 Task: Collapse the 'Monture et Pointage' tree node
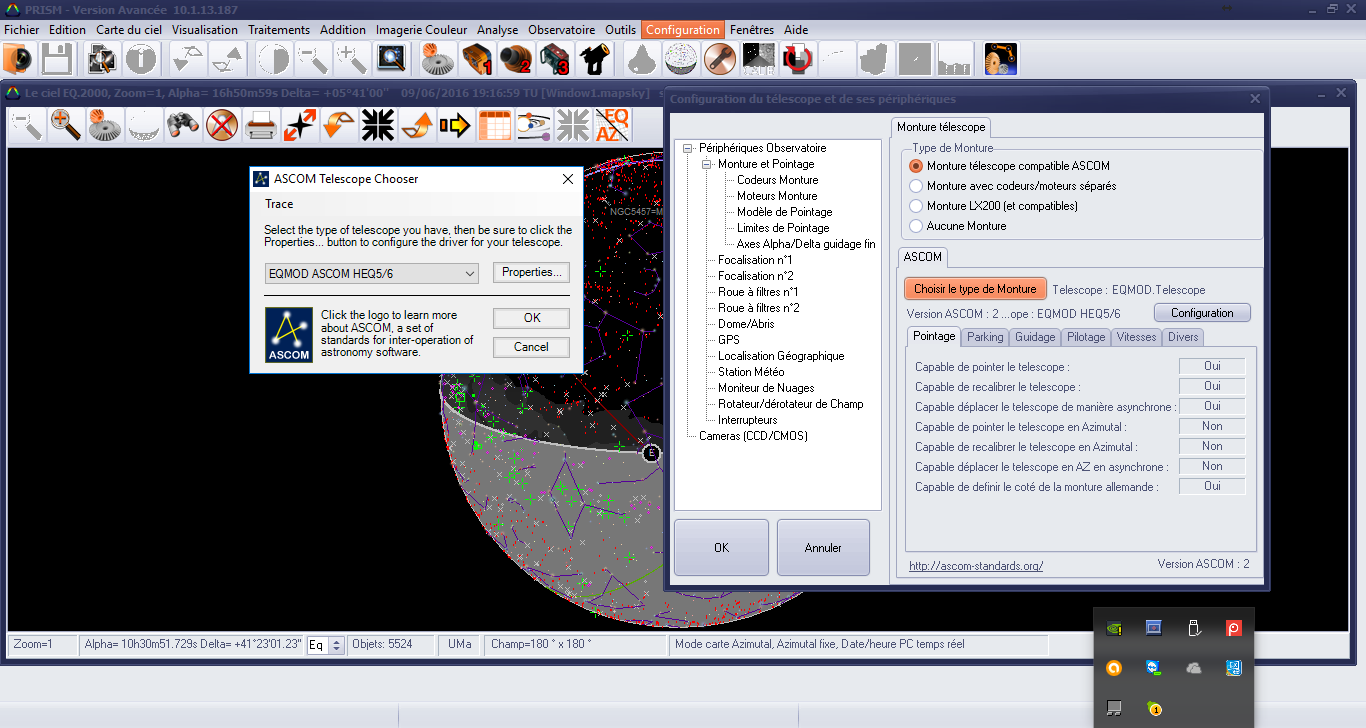coord(706,164)
